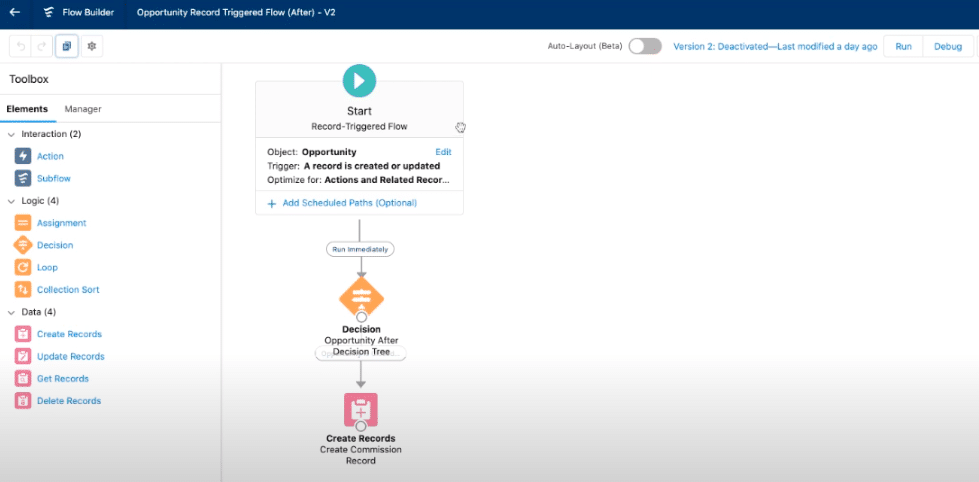Collapse the Data section chevron
This screenshot has width=979, height=482.
point(11,312)
